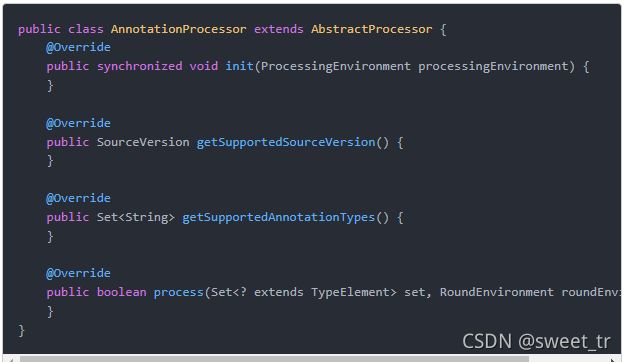Viewport: 627px width, 362px height.
Task: Click the horizontal scrollbar thumb below the code
Action: click(x=274, y=359)
